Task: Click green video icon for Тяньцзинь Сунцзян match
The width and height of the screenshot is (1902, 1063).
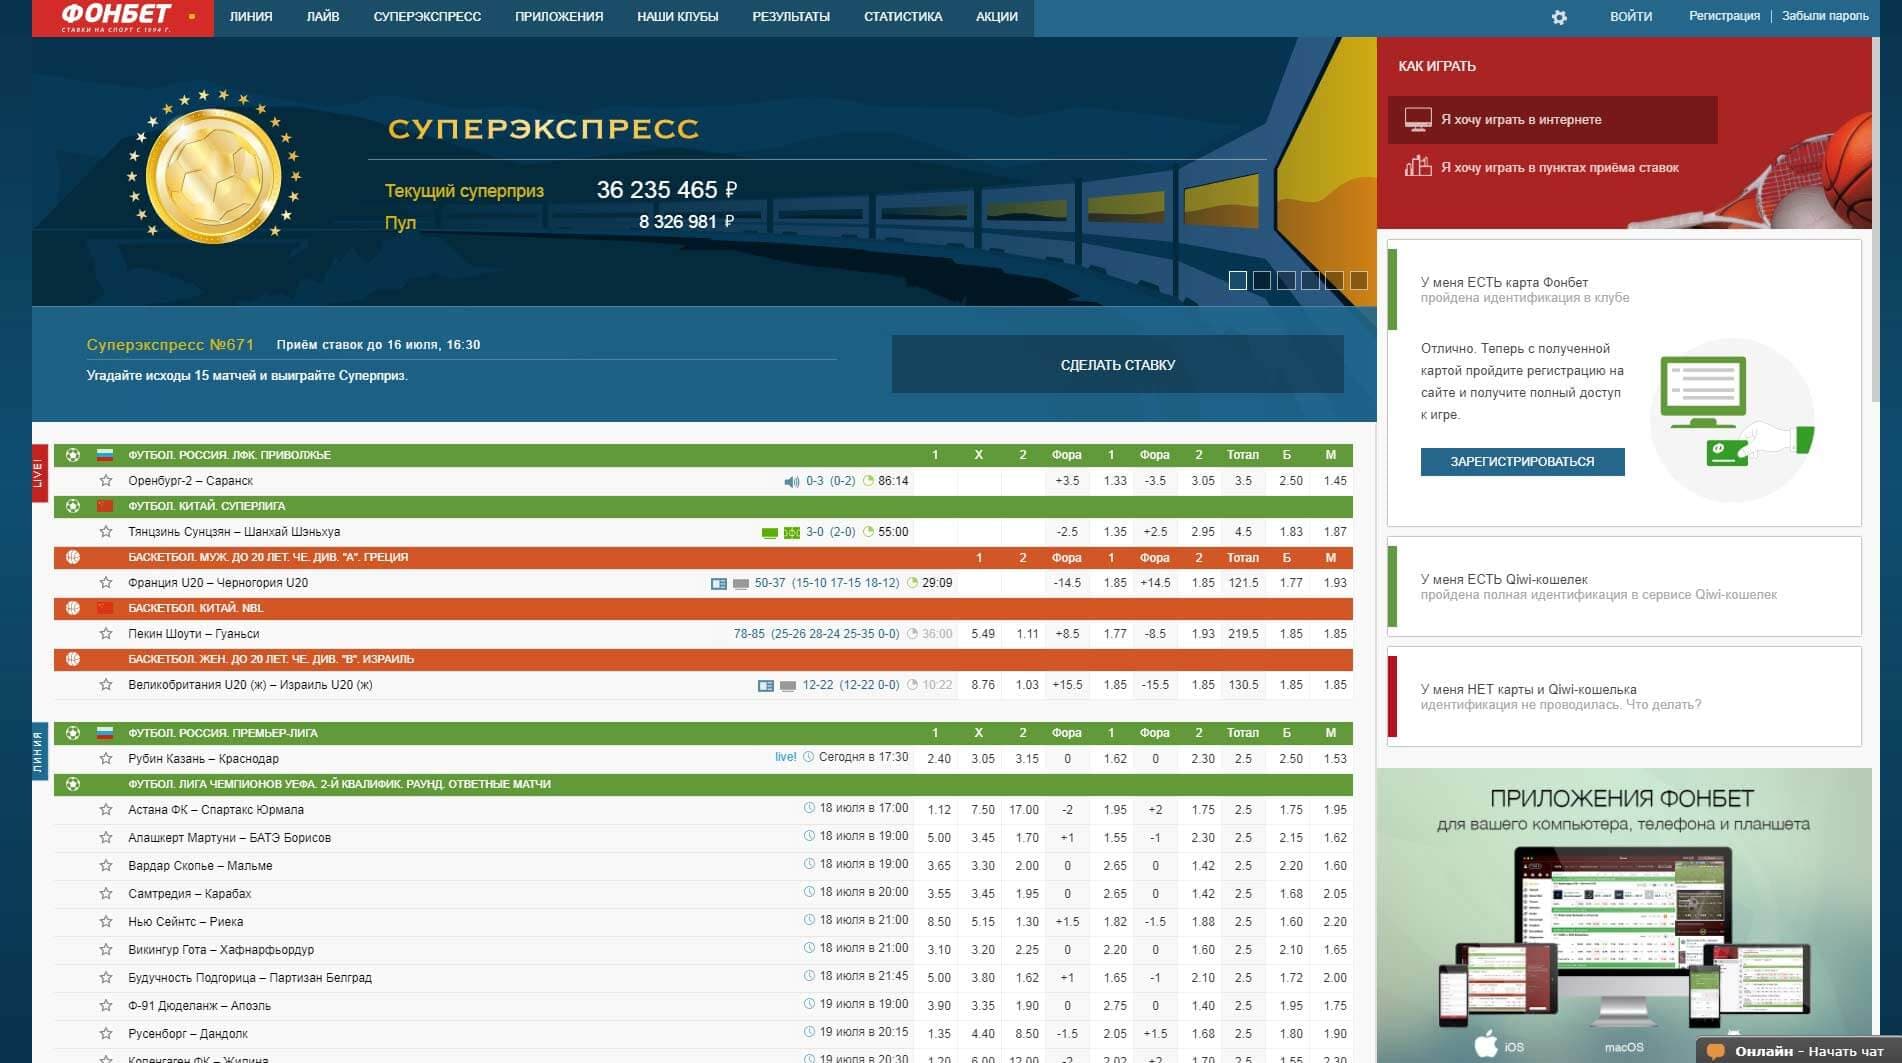Action: tap(770, 533)
